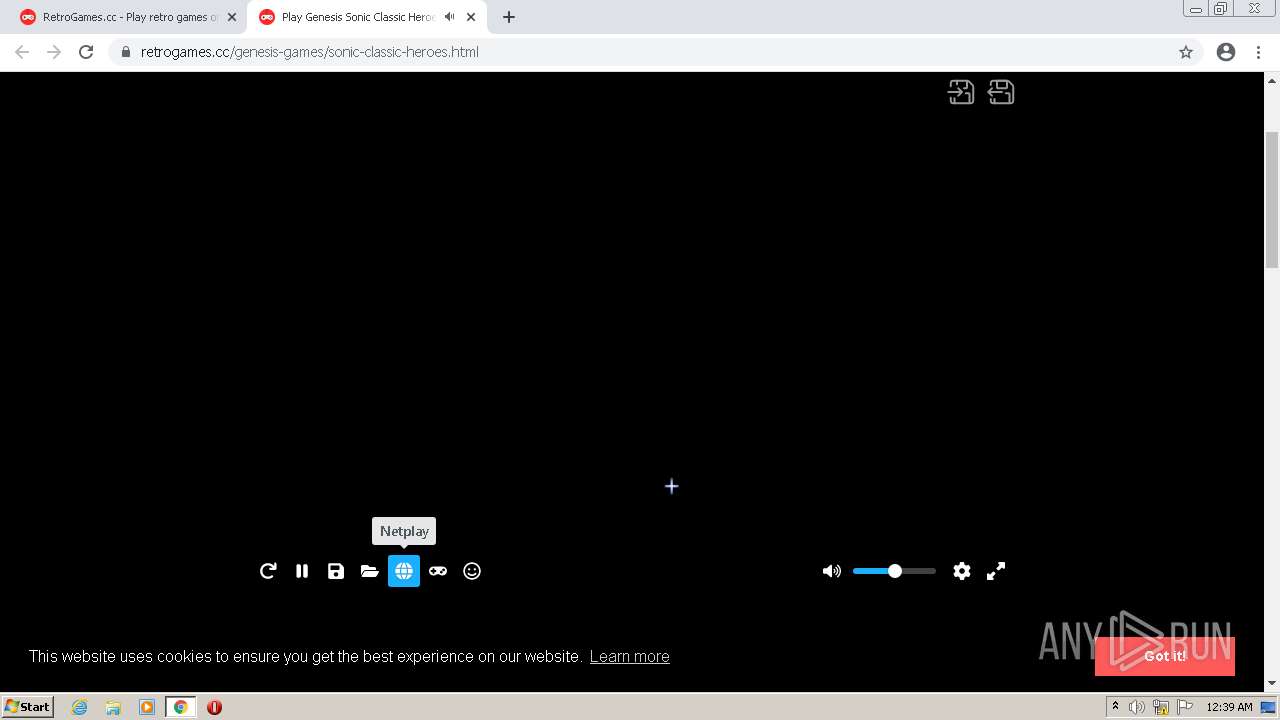Follow the Learn more cookie link
Image resolution: width=1280 pixels, height=720 pixels.
(x=629, y=656)
